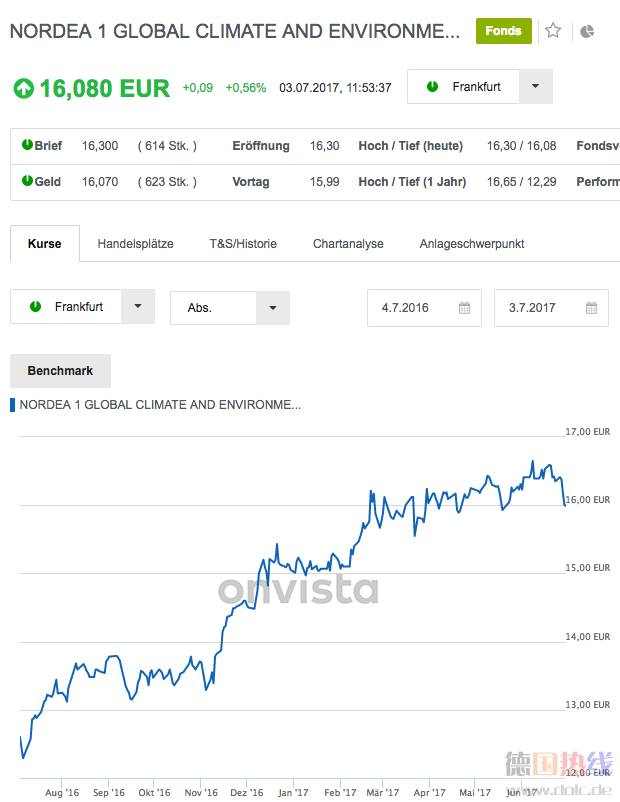The height and width of the screenshot is (802, 620).
Task: Click the ( 623 Stk. ) quantity
Action: click(167, 182)
